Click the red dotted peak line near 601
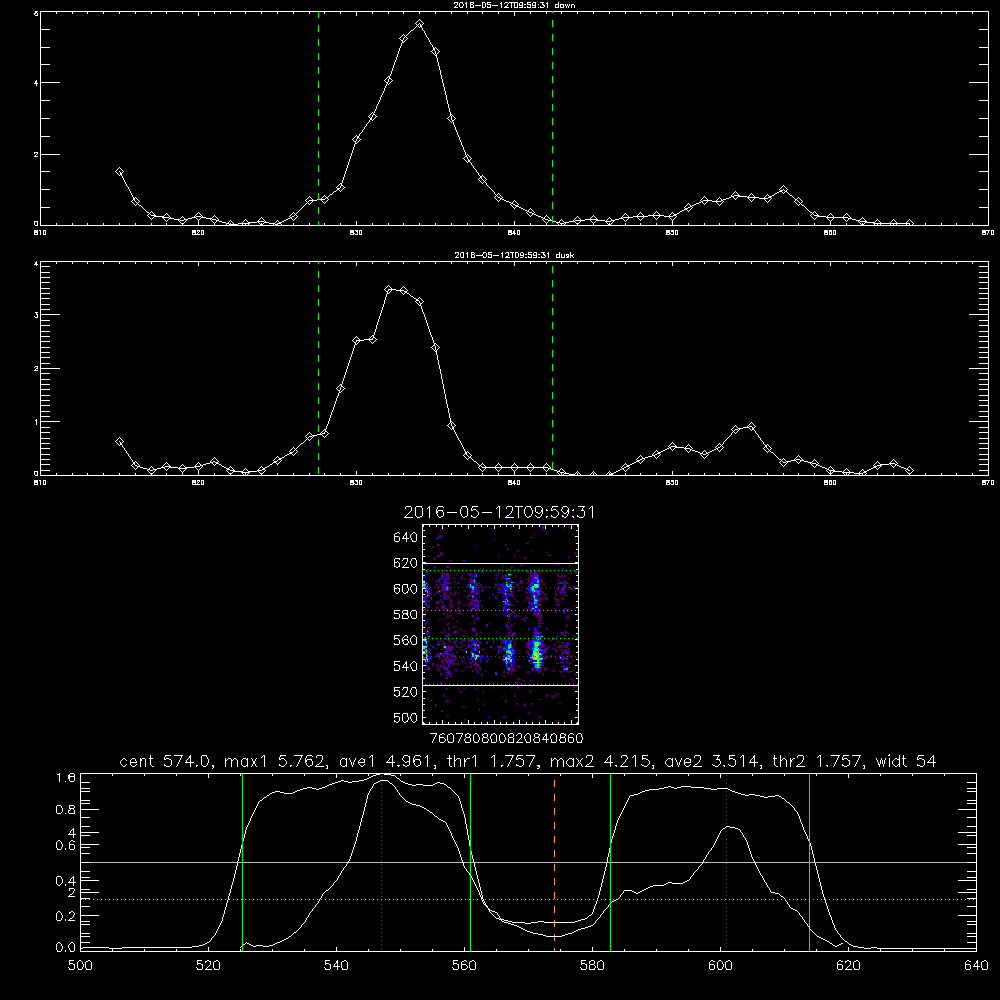 click(726, 861)
